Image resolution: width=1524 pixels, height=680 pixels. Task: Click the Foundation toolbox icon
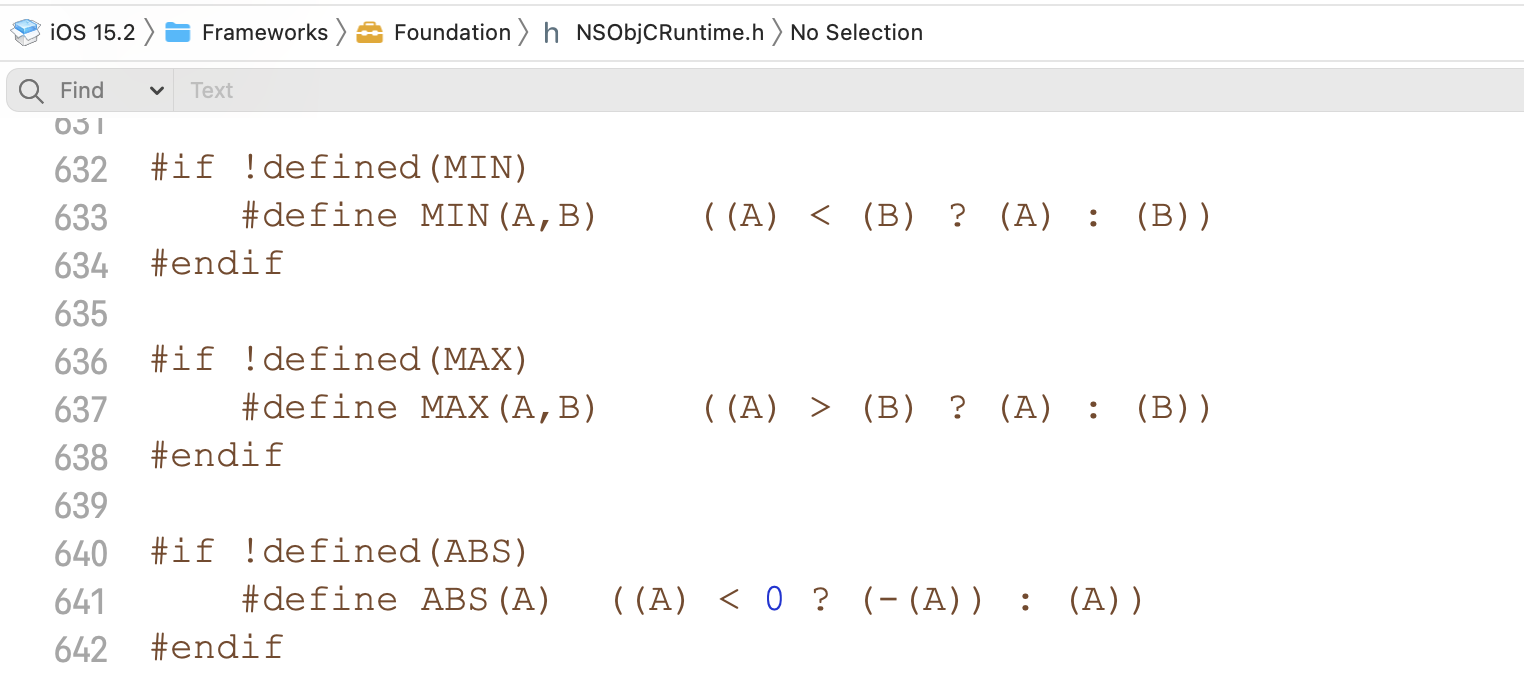(370, 32)
